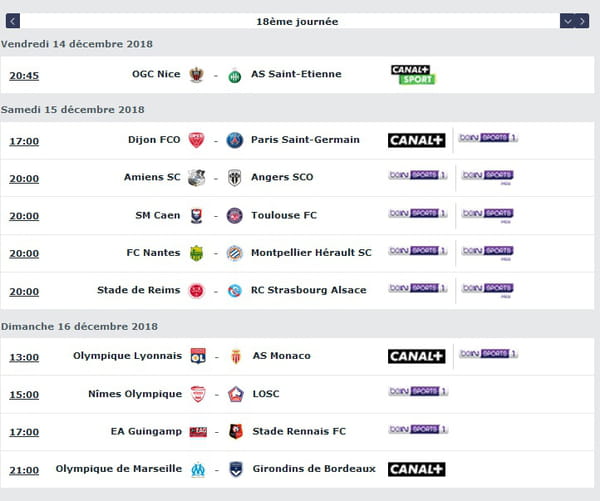Click the Canal+ Sport channel logo

(x=413, y=75)
